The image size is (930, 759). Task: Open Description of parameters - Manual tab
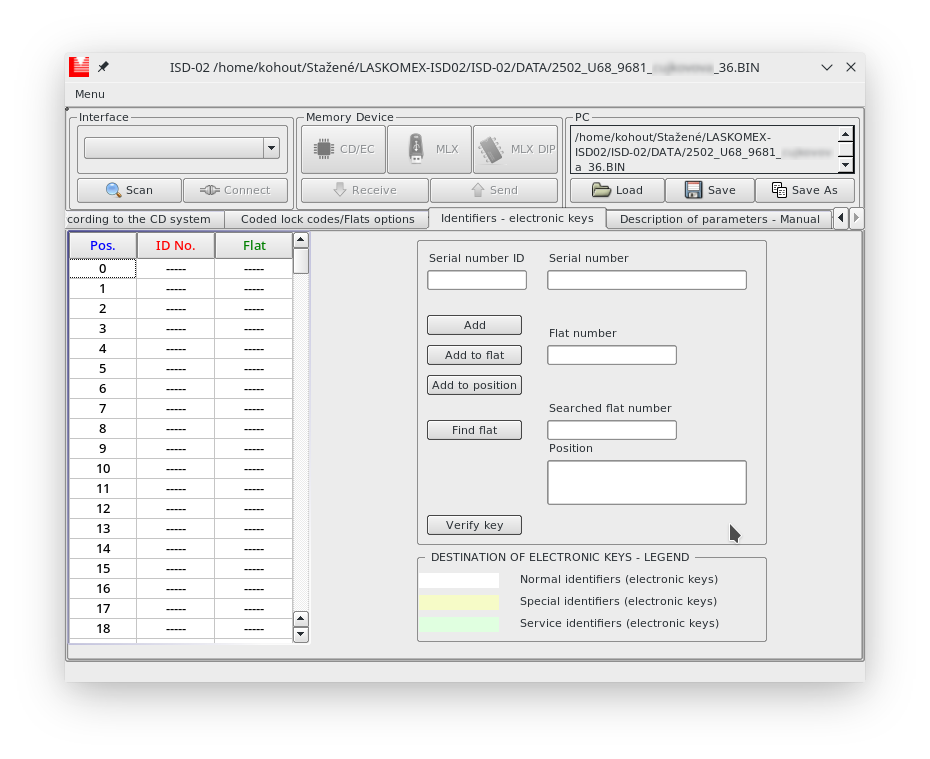719,219
